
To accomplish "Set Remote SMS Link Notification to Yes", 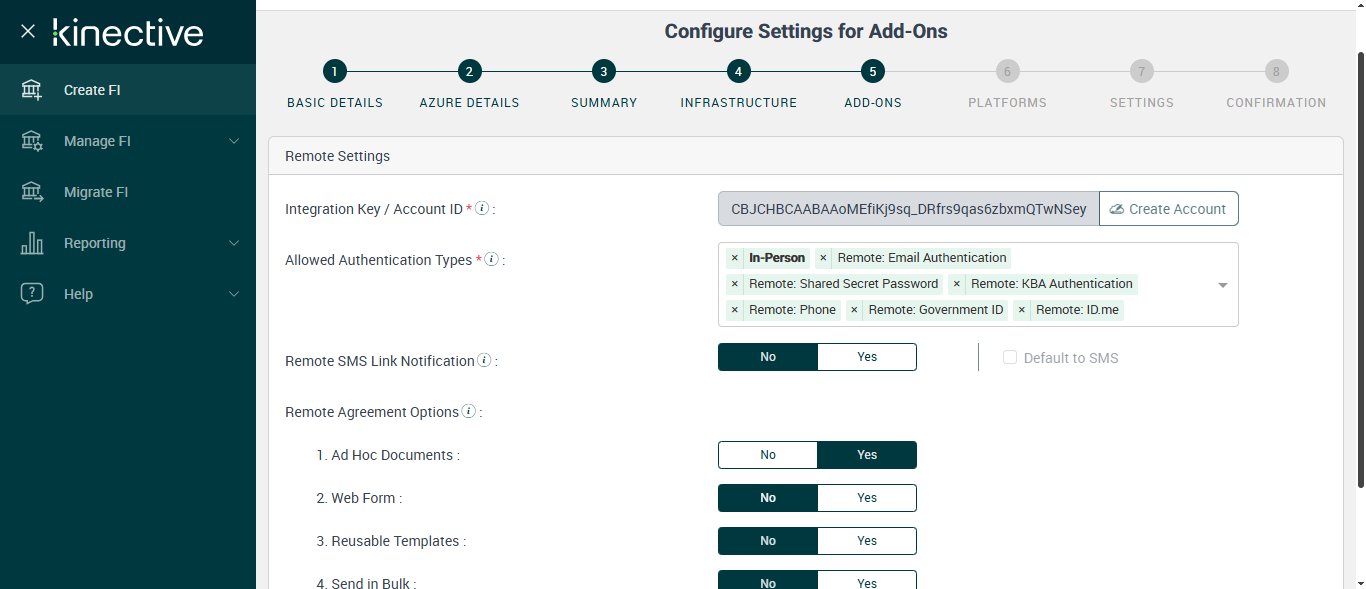I will [866, 357].
